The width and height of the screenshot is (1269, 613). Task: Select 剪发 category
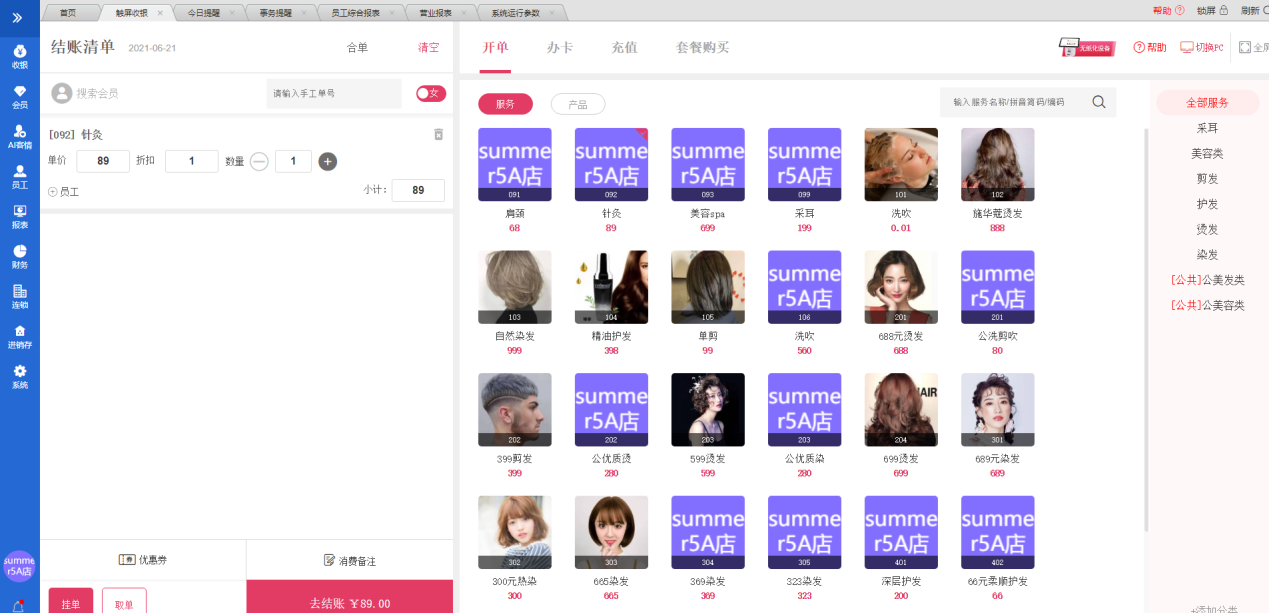pos(1208,179)
